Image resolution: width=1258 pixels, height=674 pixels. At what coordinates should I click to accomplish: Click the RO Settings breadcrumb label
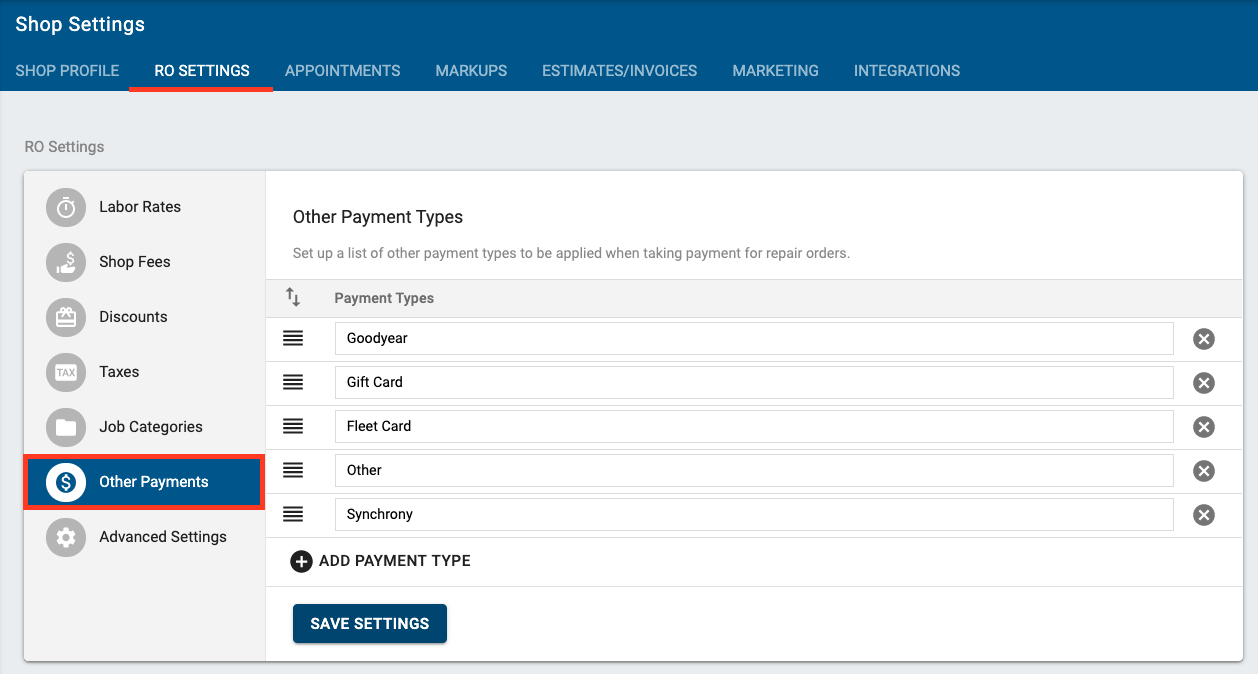pos(64,147)
